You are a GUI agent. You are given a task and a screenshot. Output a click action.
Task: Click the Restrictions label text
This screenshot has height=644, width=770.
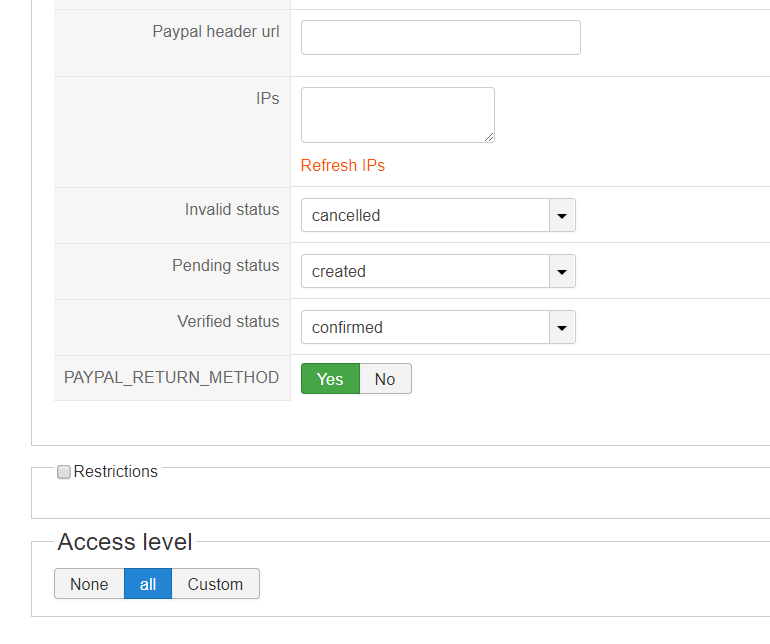click(x=116, y=472)
